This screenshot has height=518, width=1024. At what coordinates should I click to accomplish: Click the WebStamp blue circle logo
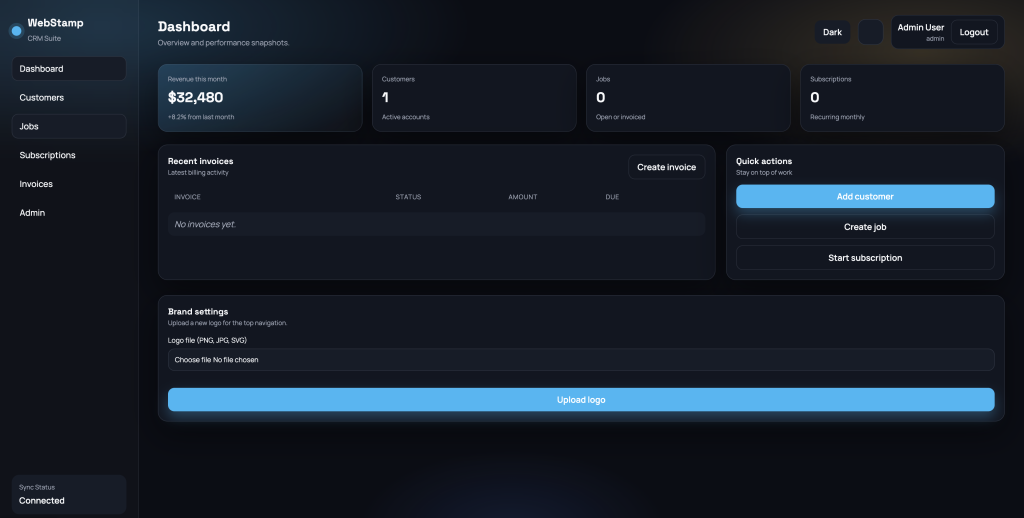click(16, 31)
